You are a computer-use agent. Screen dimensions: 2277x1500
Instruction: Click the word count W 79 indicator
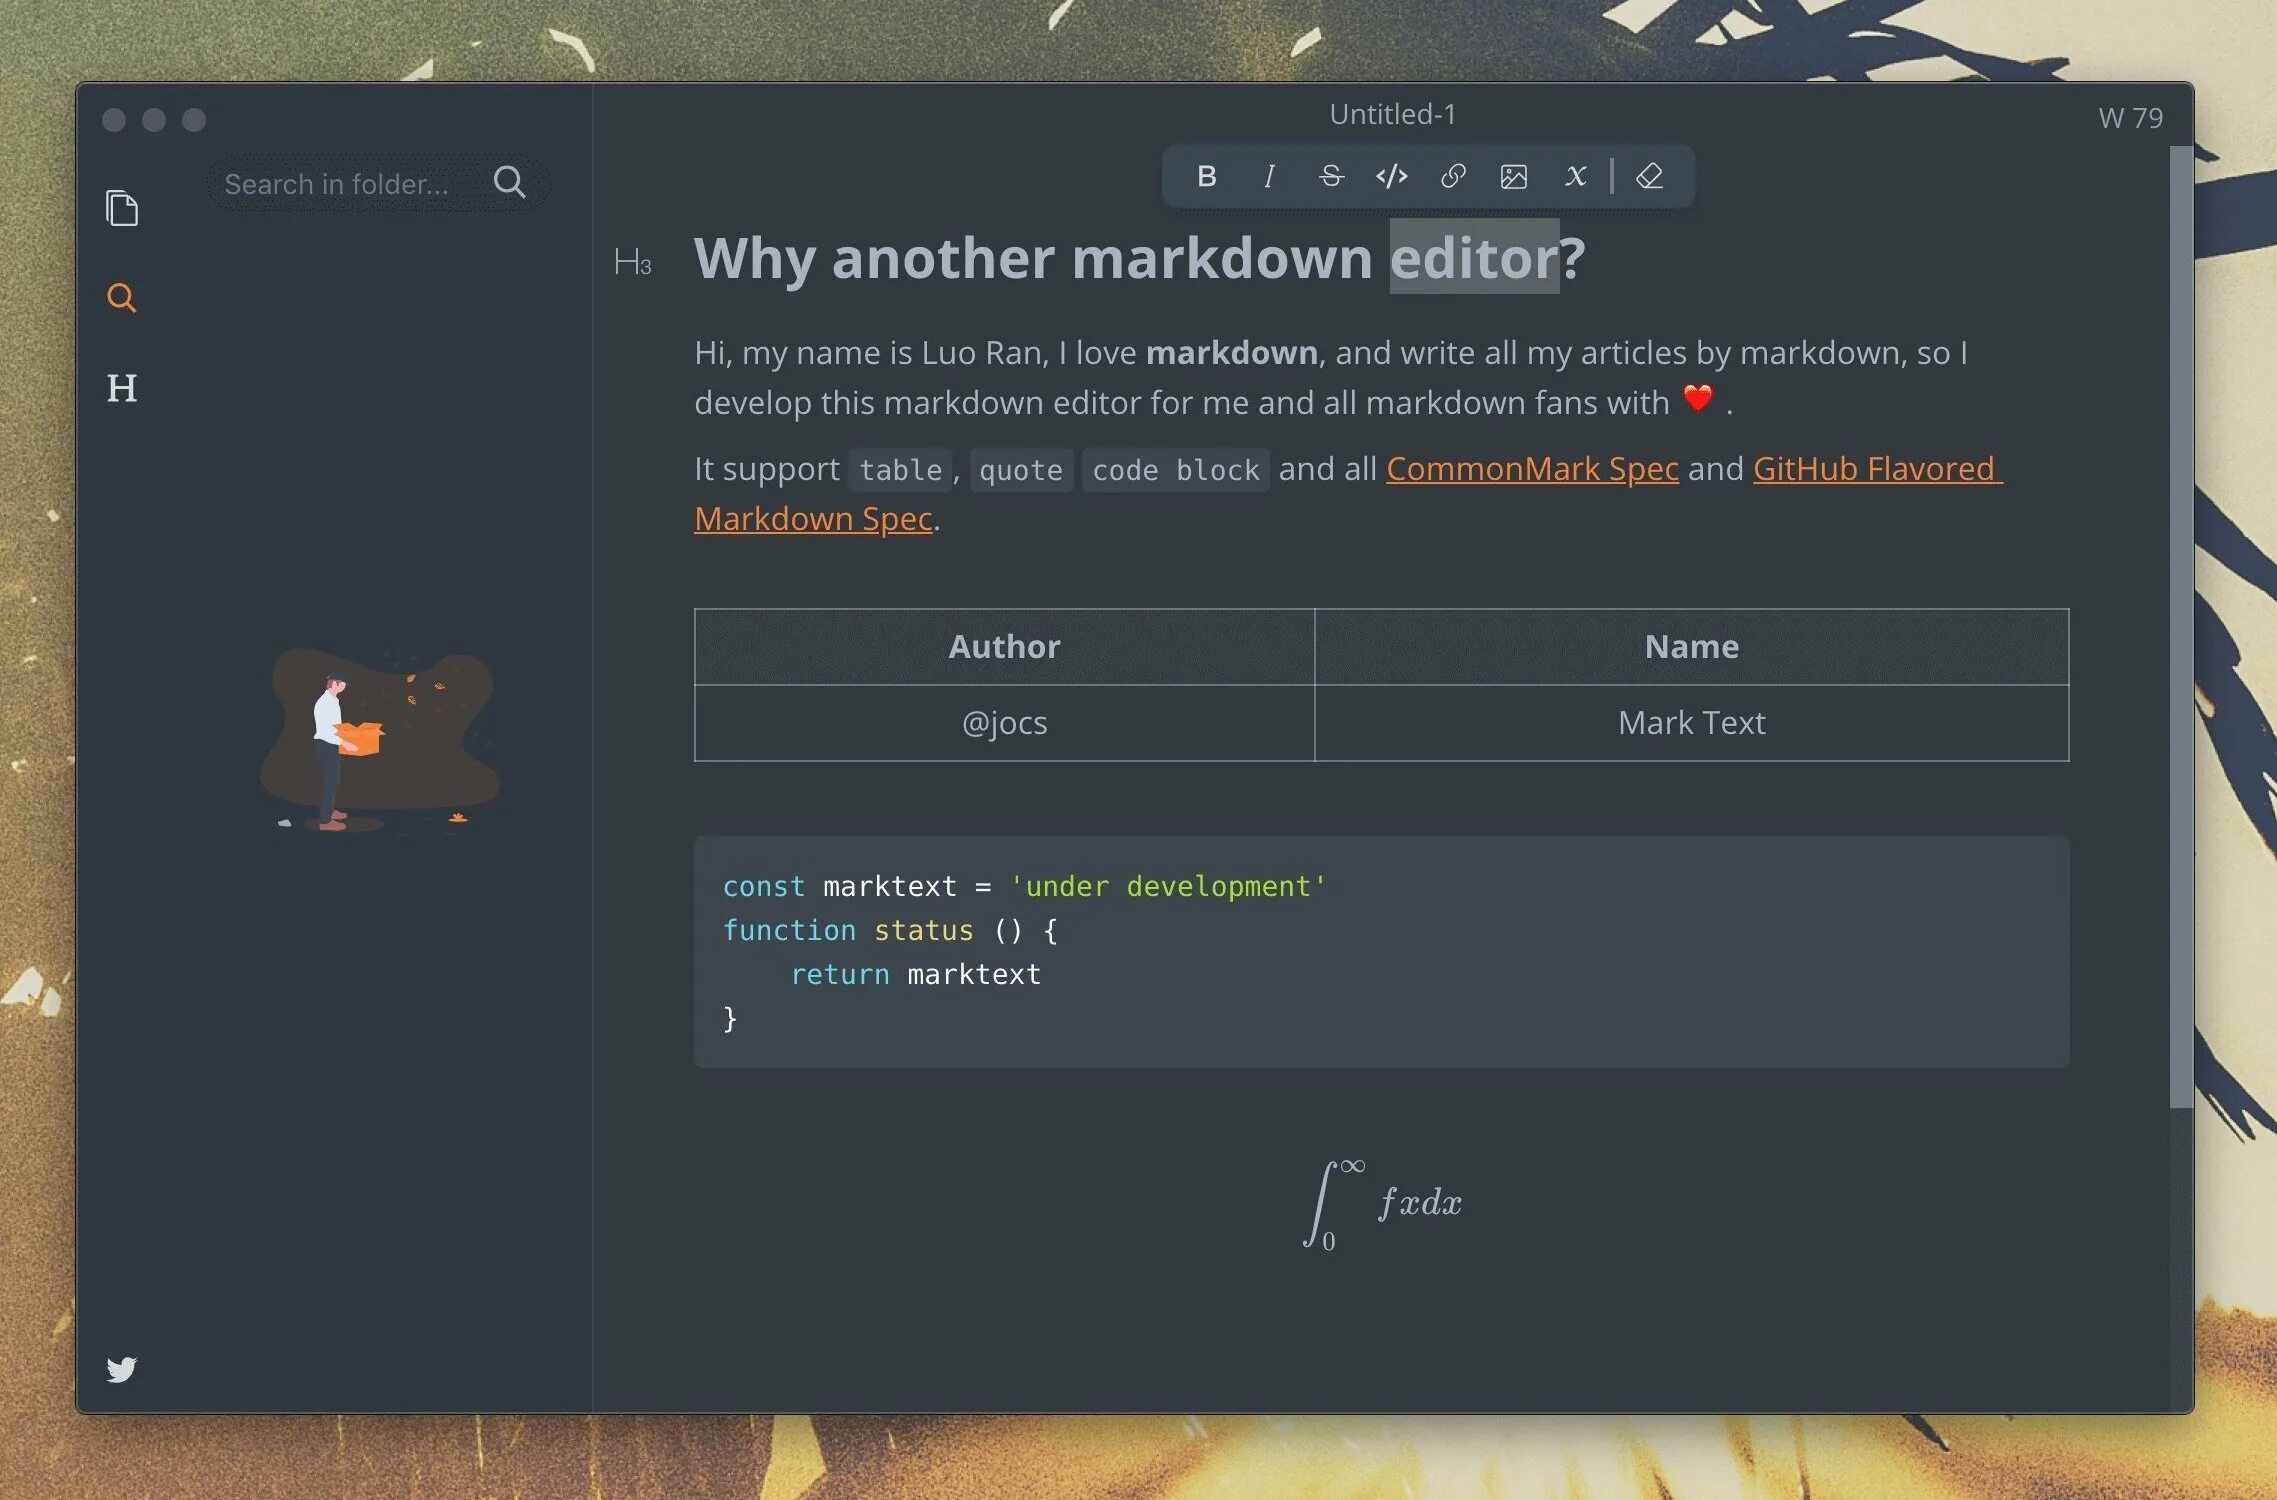[x=2130, y=118]
